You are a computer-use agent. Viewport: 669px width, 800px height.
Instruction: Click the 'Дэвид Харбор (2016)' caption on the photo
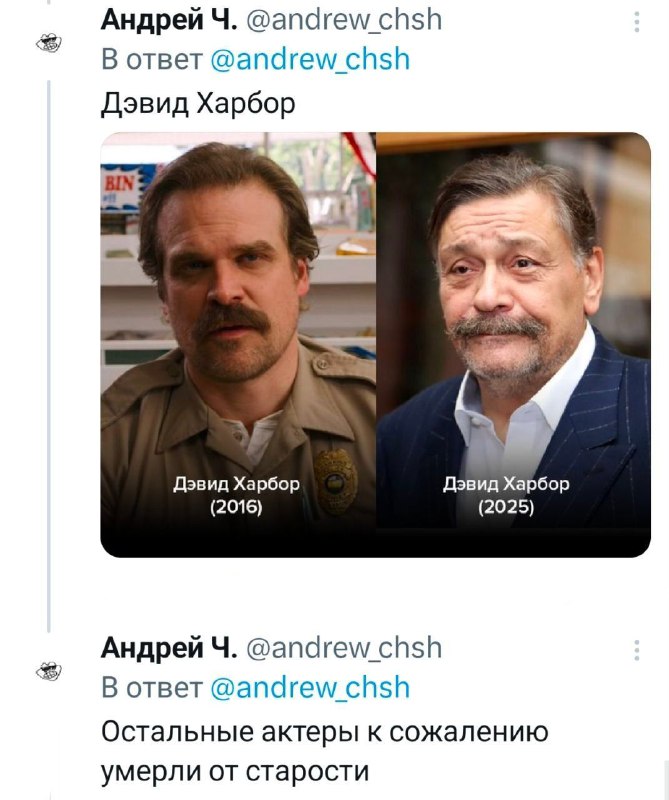236,495
